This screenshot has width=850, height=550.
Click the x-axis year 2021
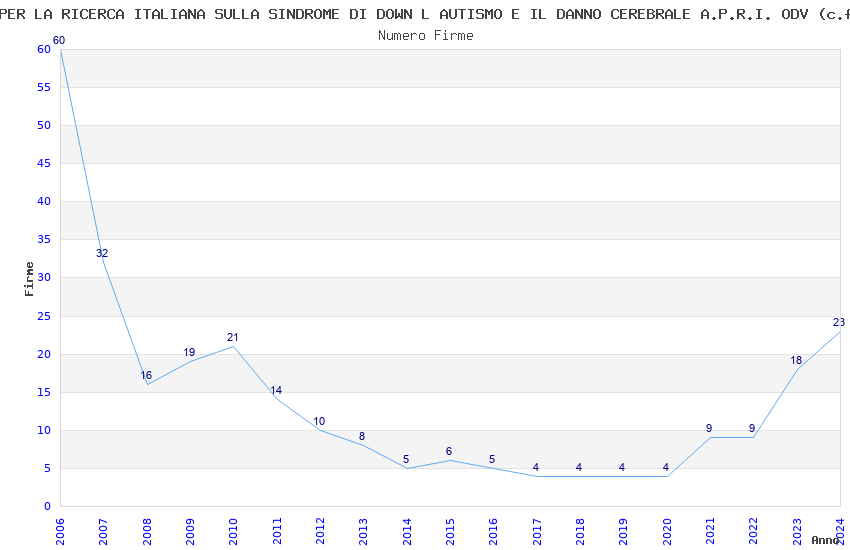tap(711, 531)
